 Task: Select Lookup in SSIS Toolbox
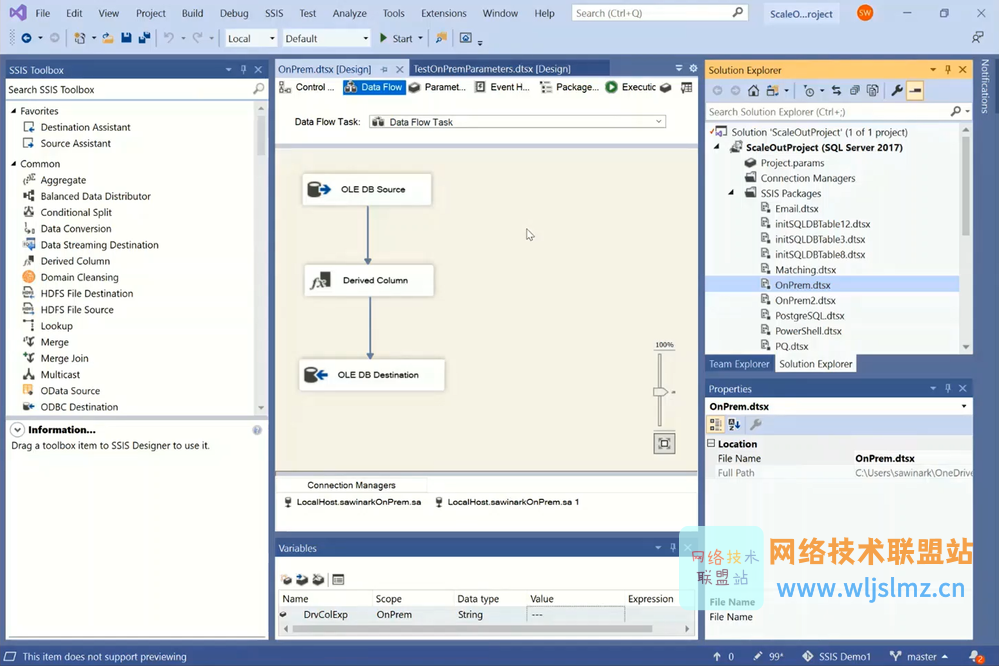56,326
